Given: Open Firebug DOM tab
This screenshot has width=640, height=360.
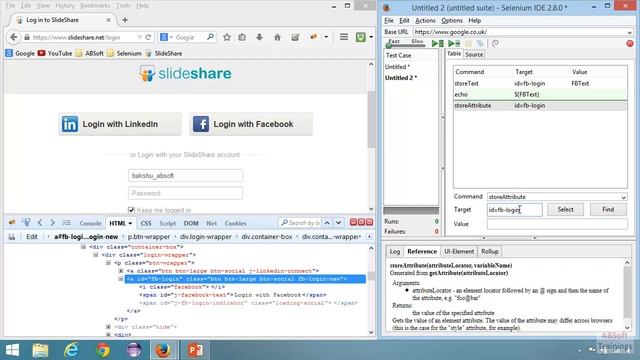Looking at the screenshot, I should [191, 223].
